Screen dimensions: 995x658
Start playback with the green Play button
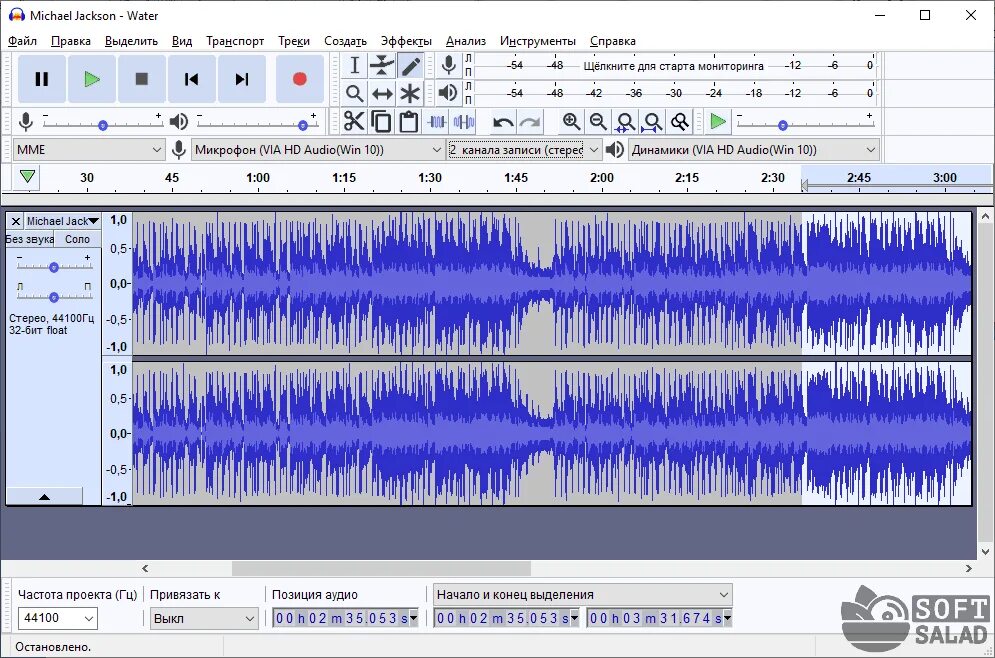[92, 79]
